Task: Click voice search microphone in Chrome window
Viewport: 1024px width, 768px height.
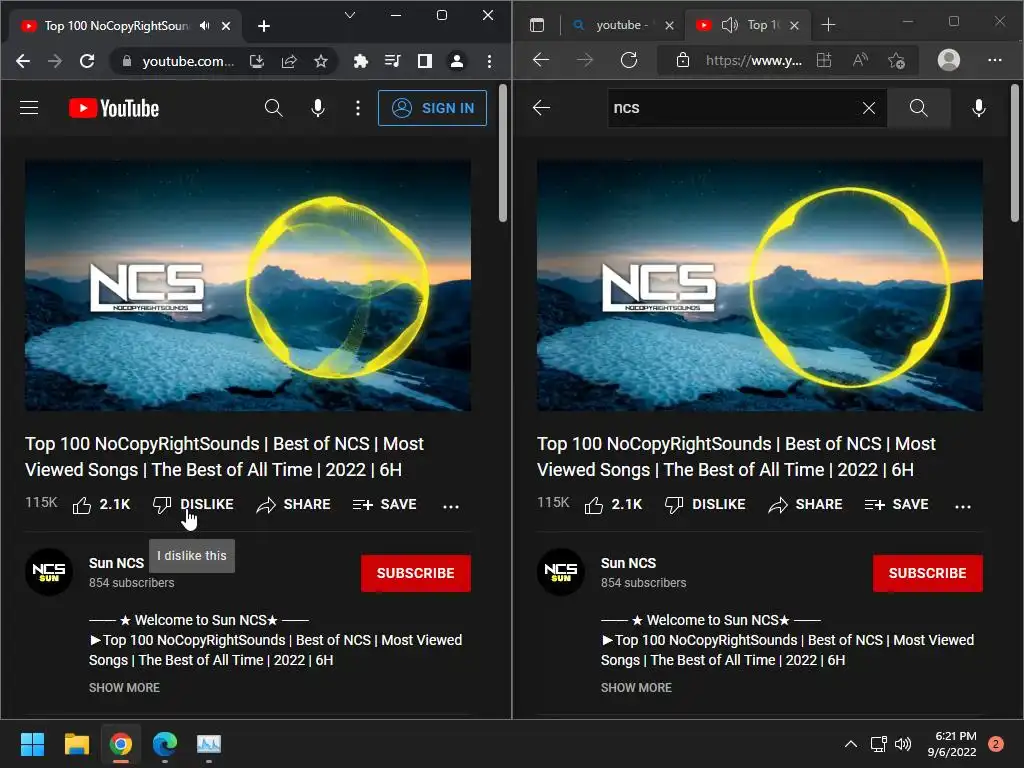Action: 318,108
